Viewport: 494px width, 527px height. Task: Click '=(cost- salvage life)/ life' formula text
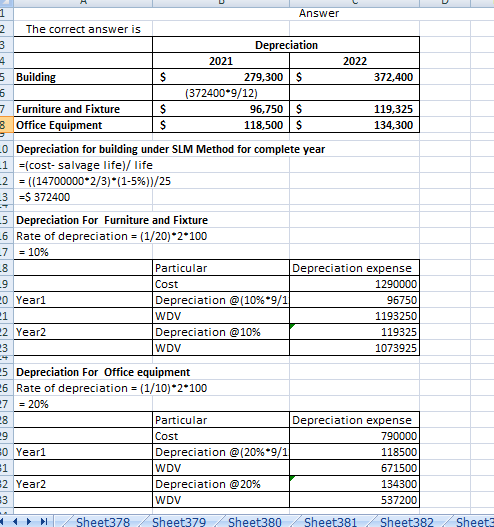point(86,165)
